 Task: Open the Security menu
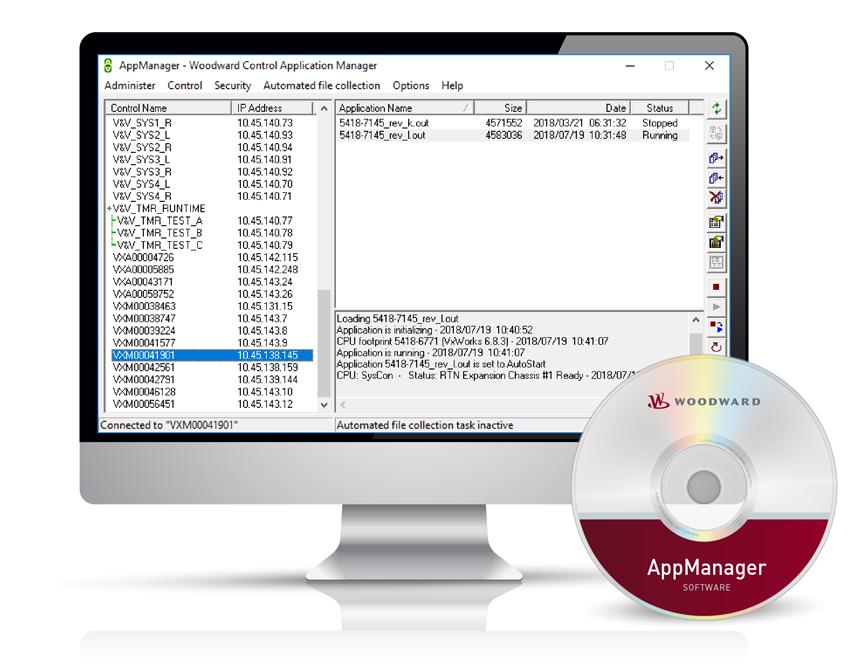coord(233,86)
